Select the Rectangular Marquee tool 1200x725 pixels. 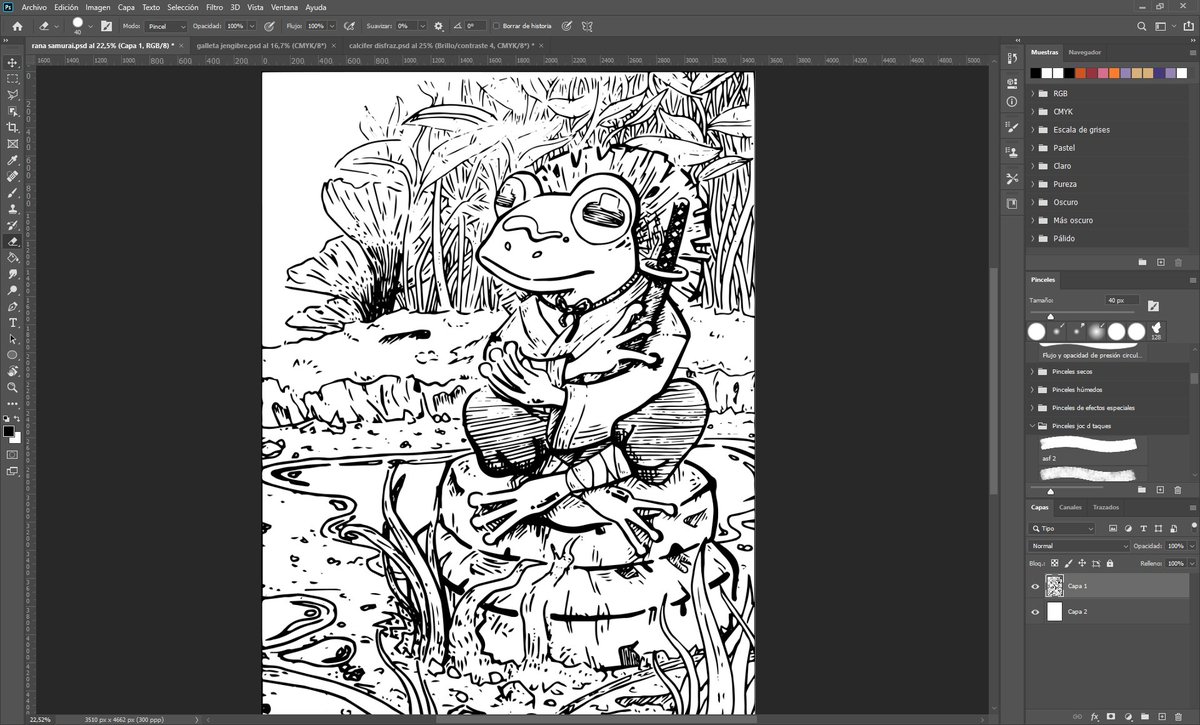point(13,78)
